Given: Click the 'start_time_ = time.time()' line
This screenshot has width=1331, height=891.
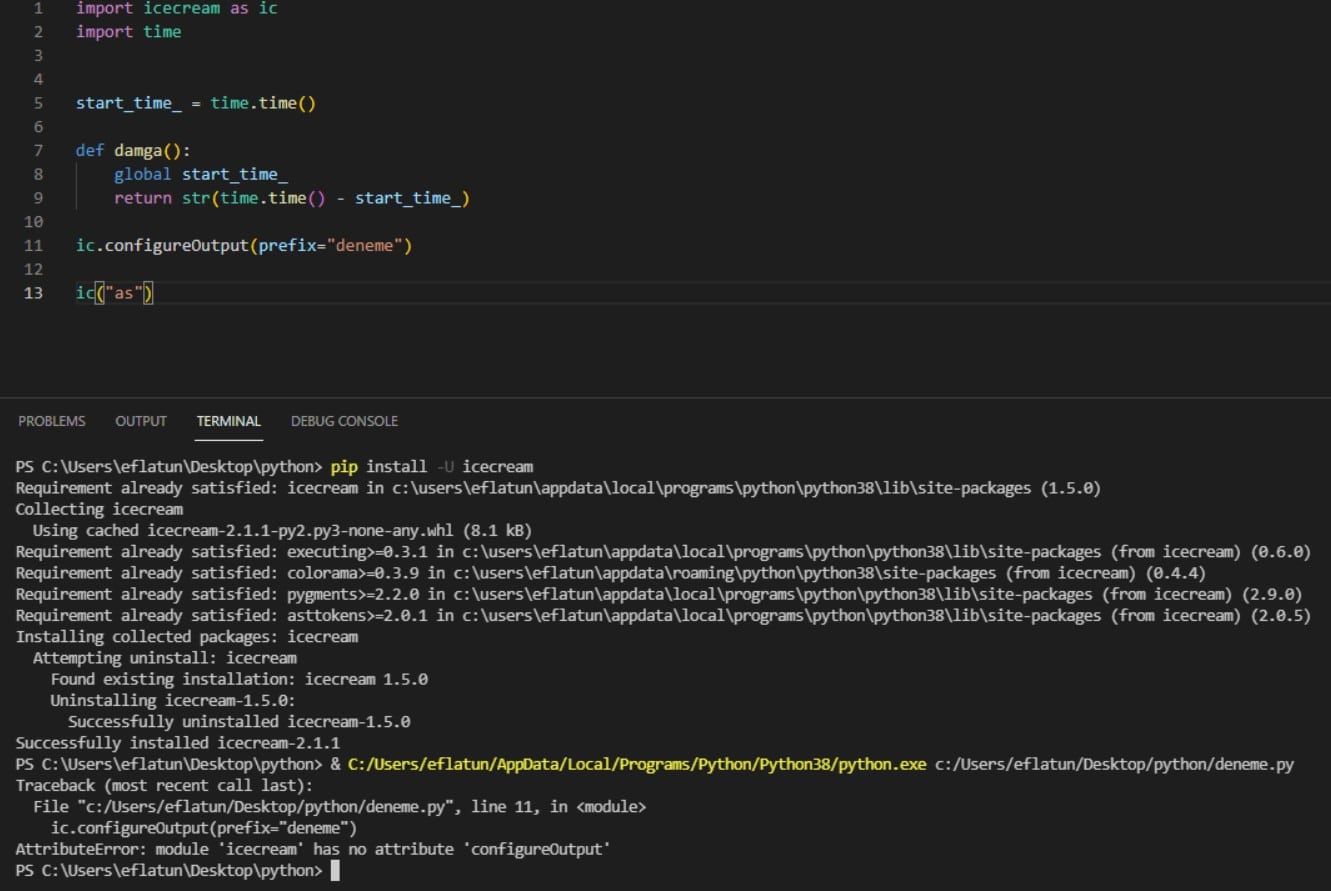Looking at the screenshot, I should 196,103.
